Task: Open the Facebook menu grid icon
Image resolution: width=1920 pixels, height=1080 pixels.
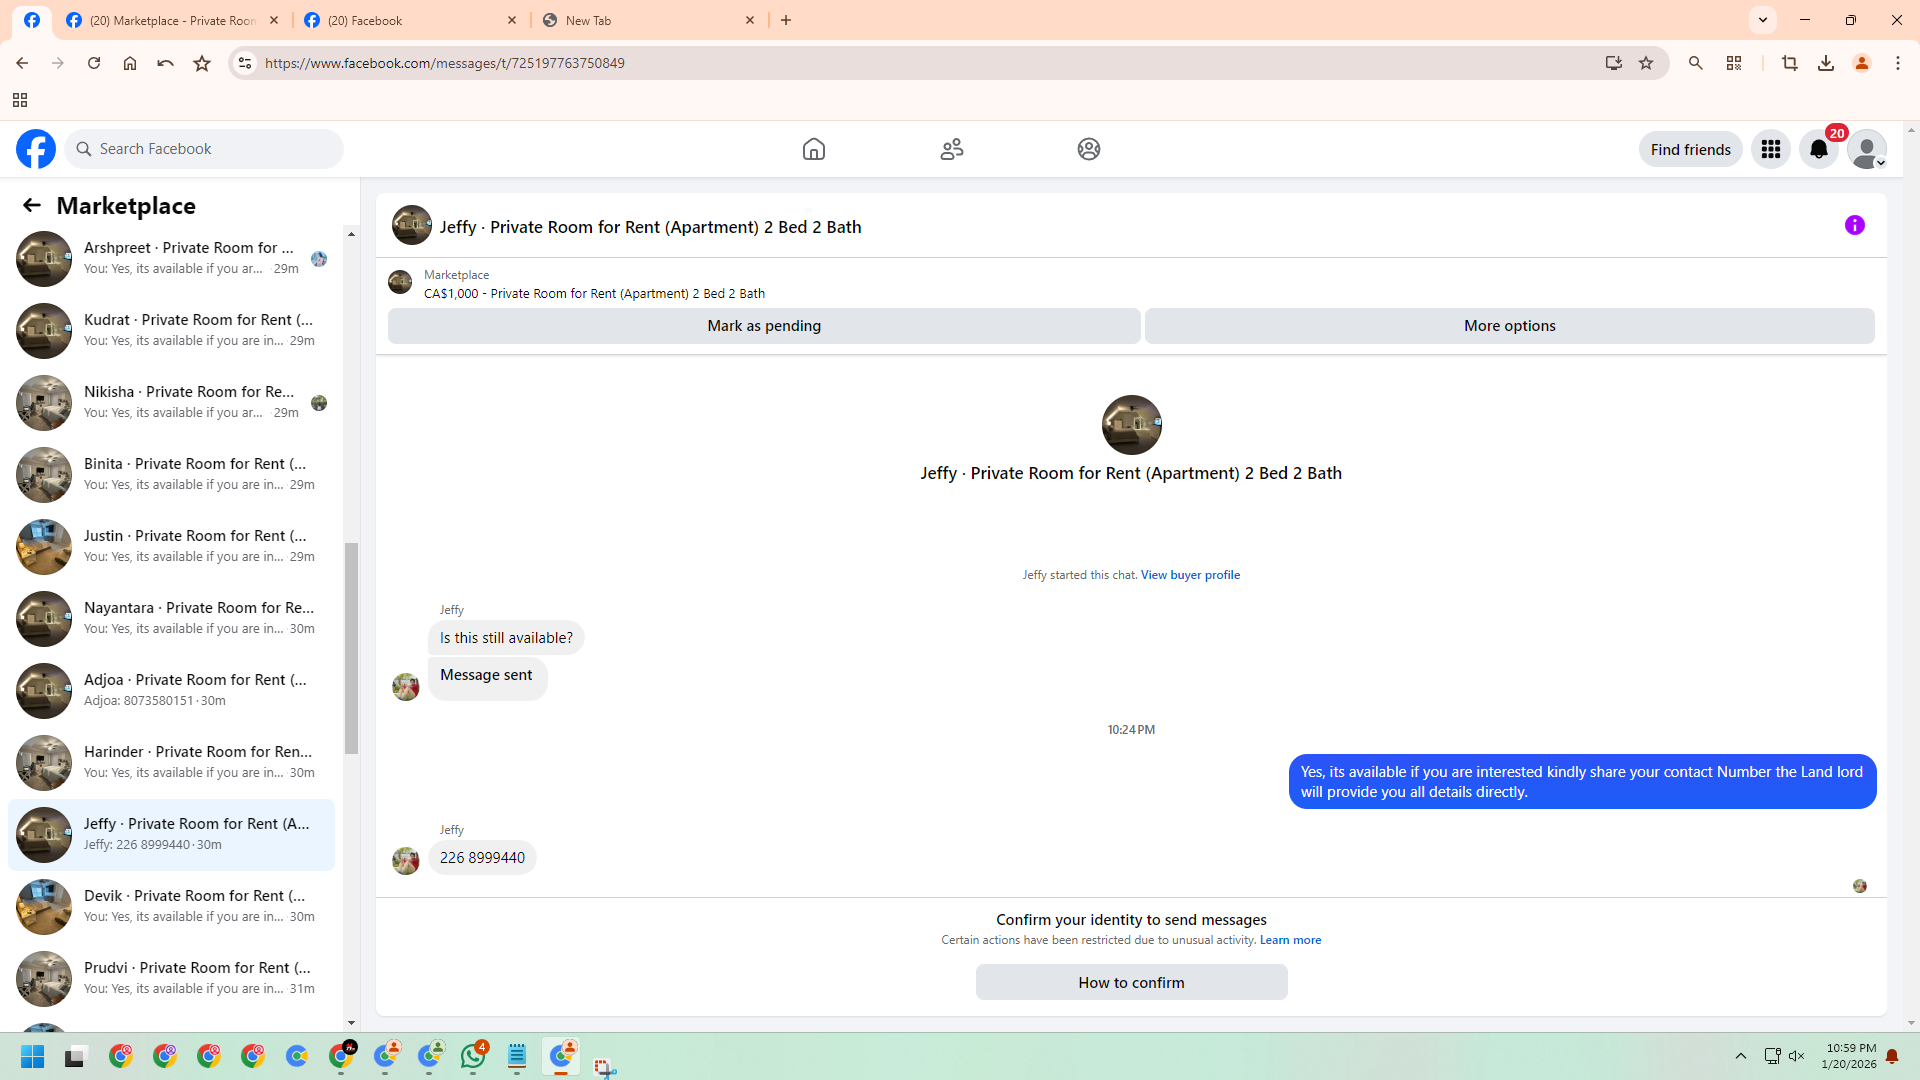Action: 1771,149
